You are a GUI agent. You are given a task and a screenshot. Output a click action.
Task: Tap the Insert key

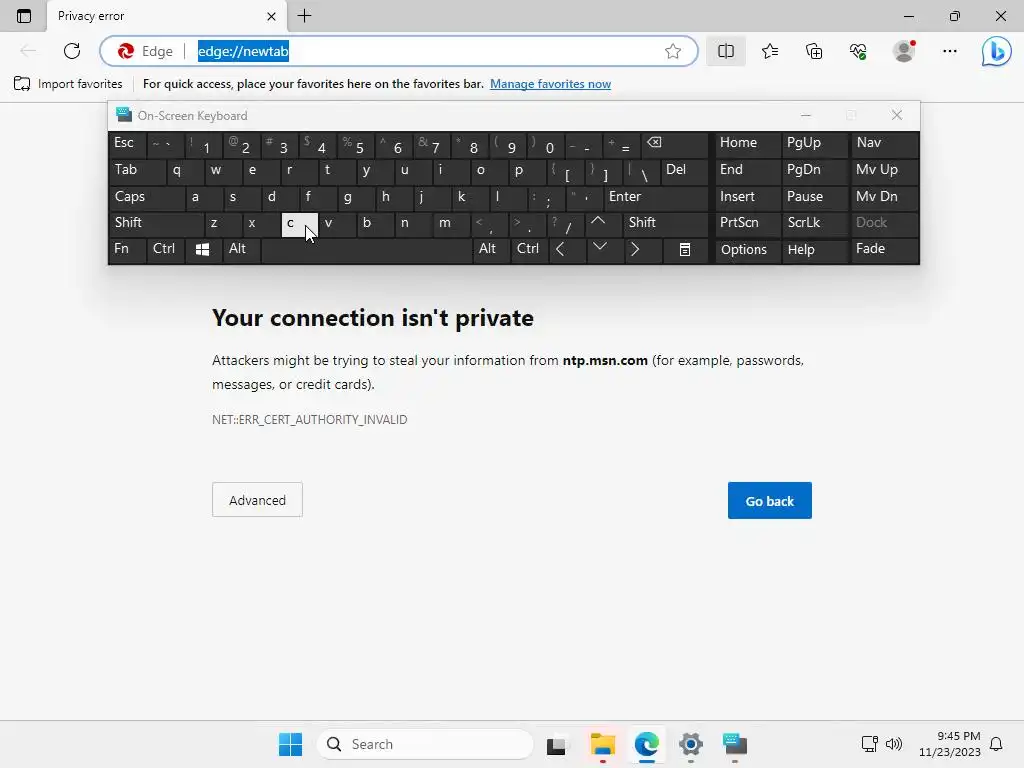click(x=746, y=197)
